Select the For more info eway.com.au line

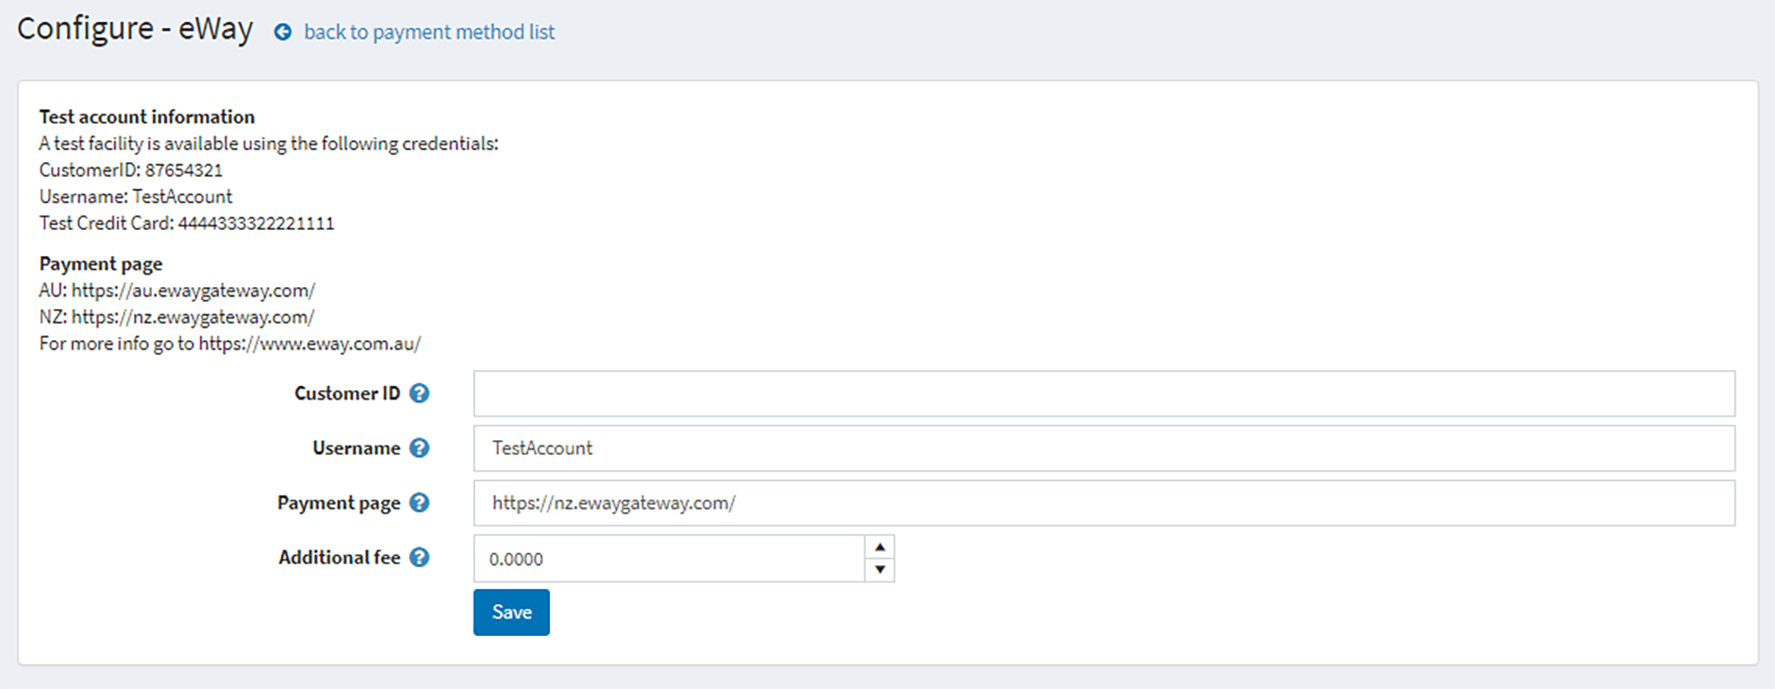click(x=230, y=344)
